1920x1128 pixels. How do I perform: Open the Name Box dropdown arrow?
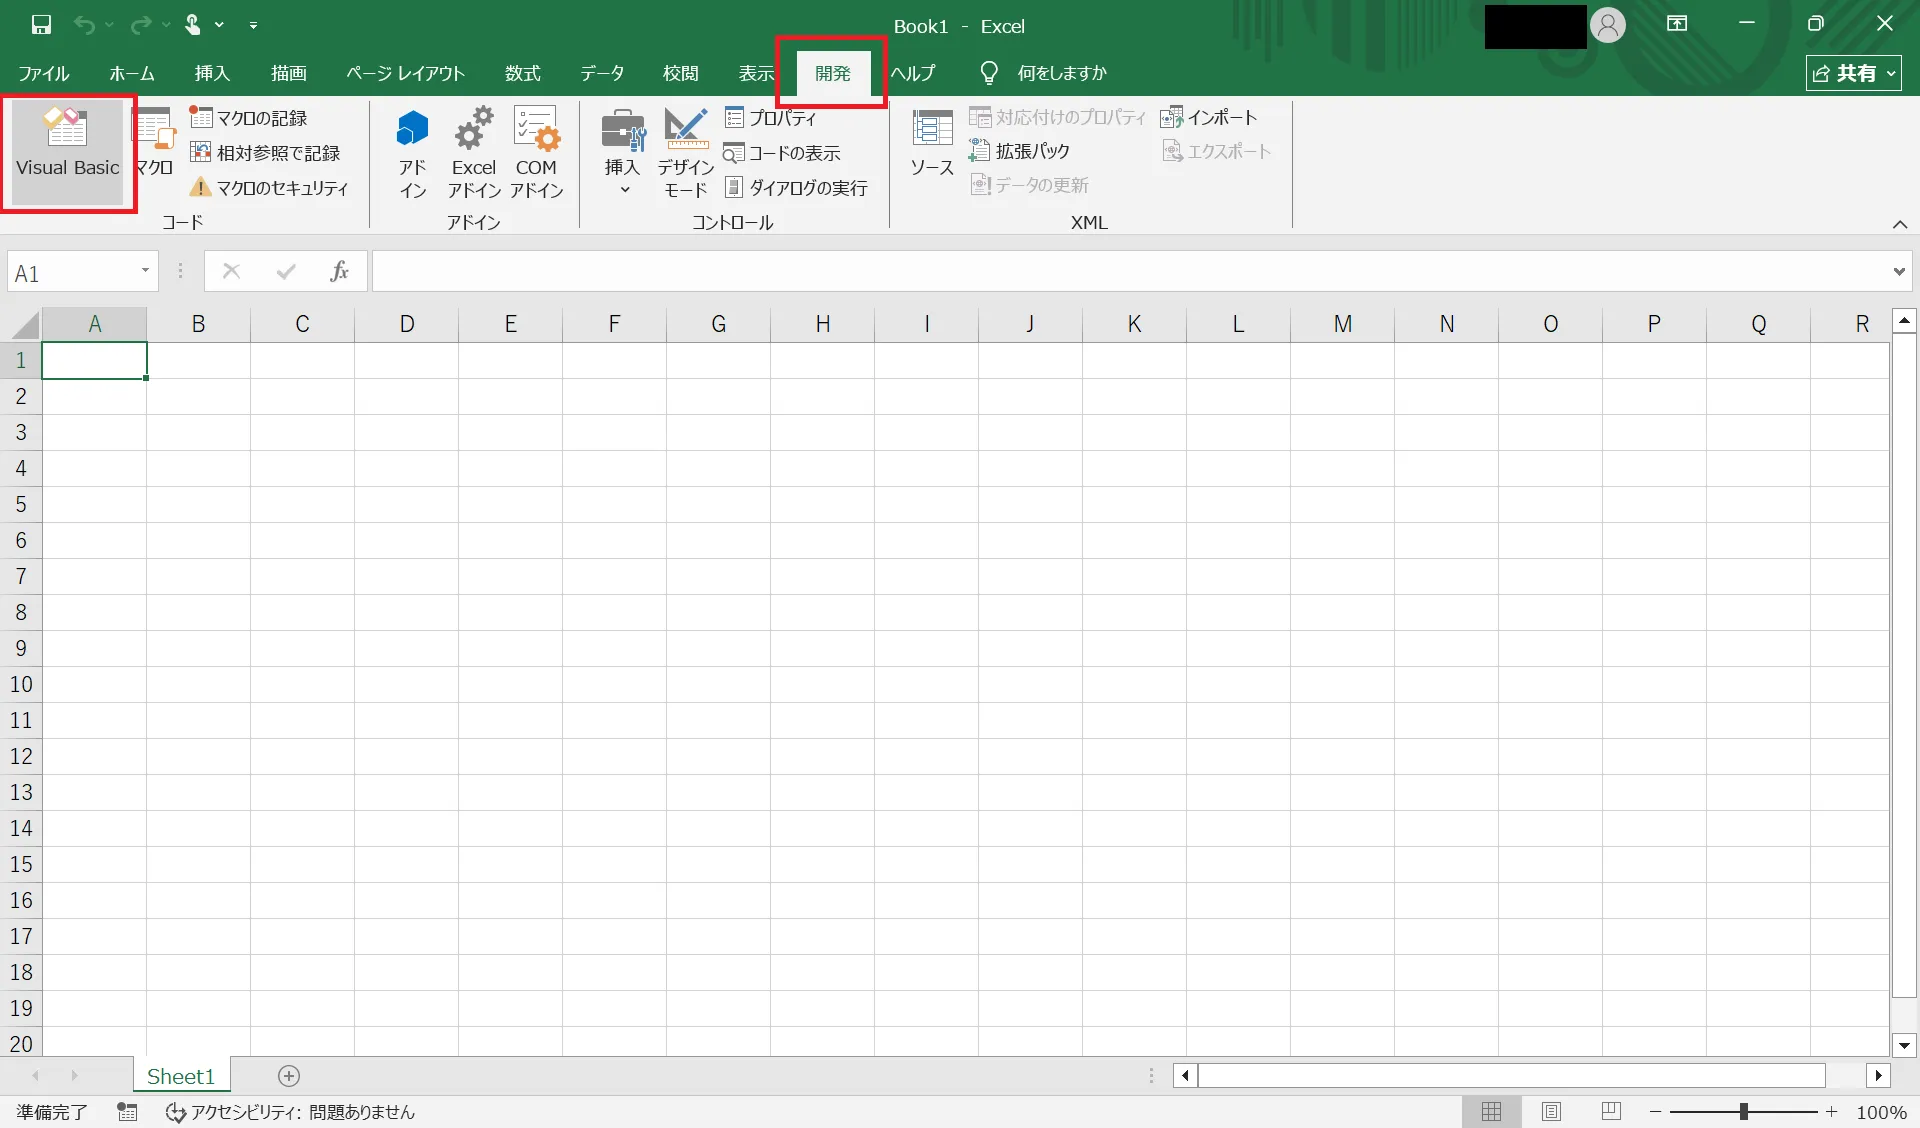pyautogui.click(x=145, y=271)
